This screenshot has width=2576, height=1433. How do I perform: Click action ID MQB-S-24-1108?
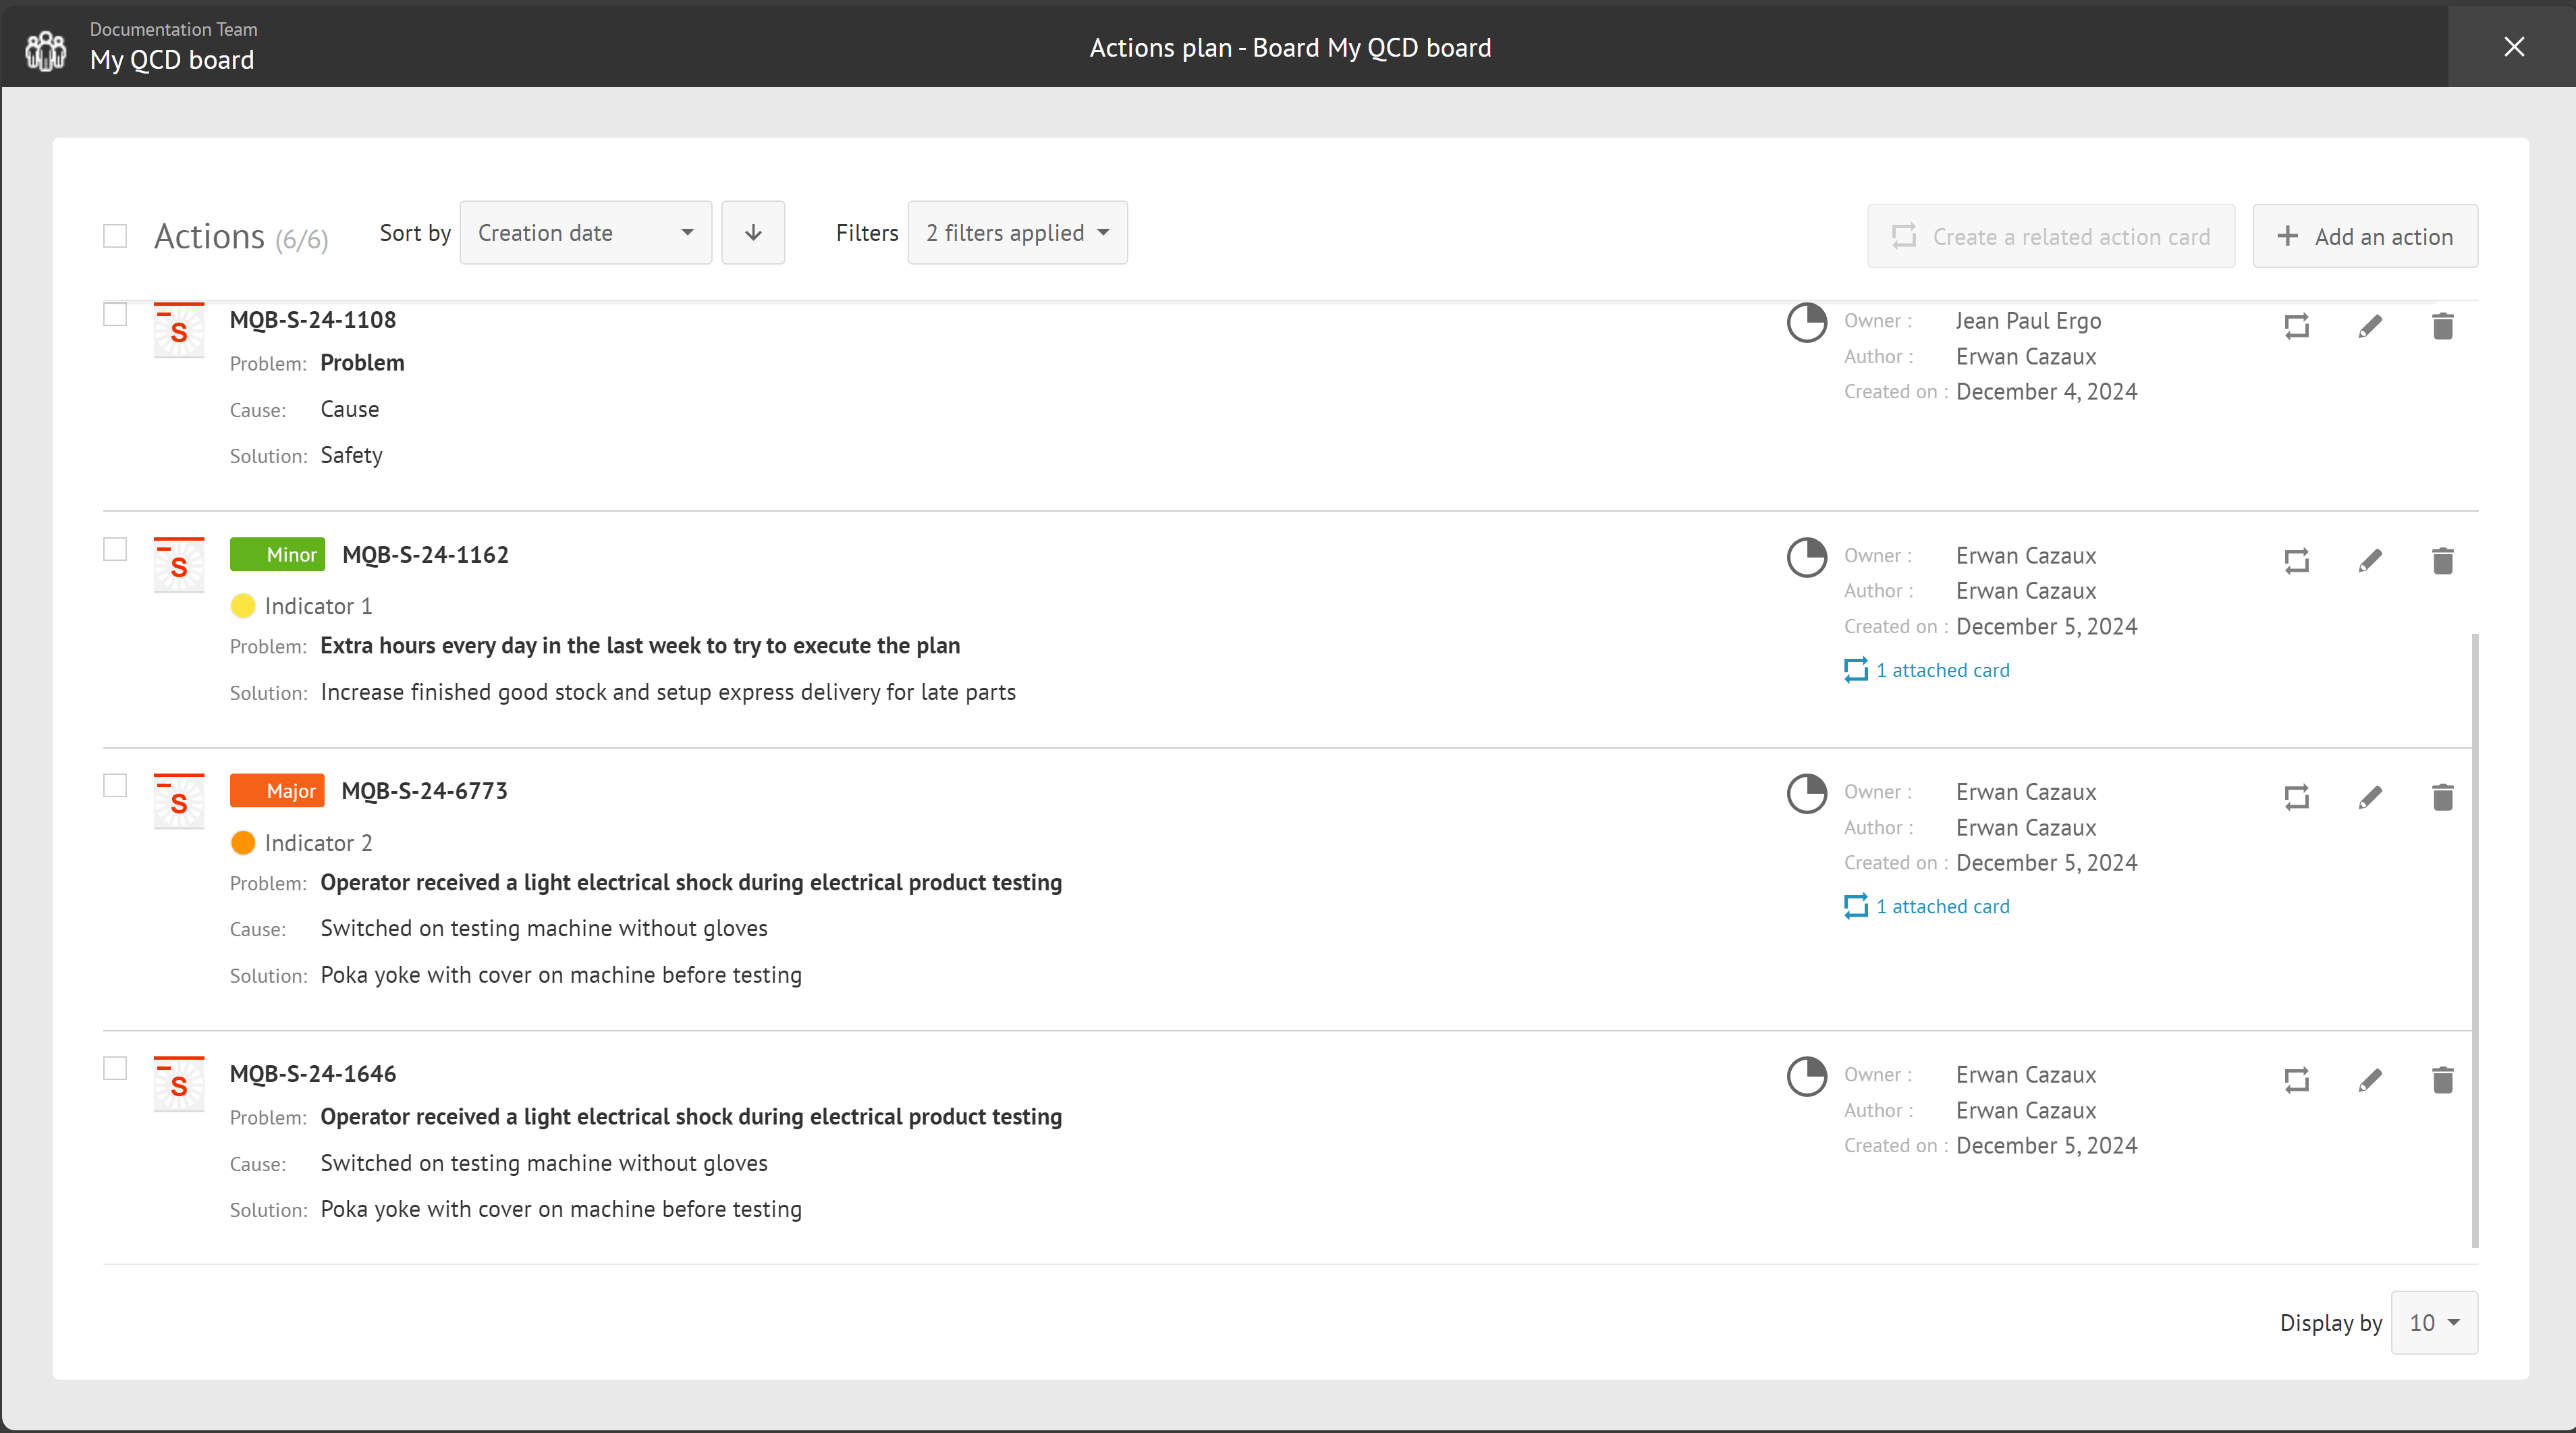click(313, 320)
